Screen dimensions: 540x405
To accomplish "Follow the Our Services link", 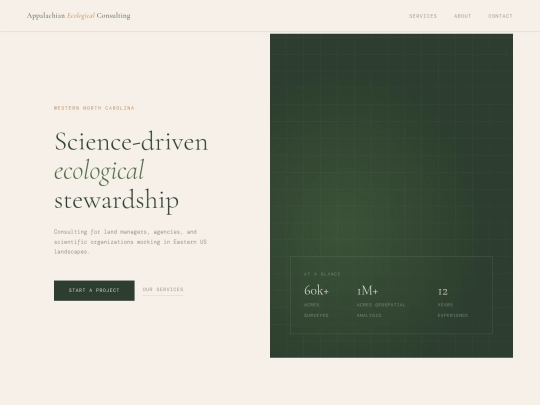I will click(163, 290).
